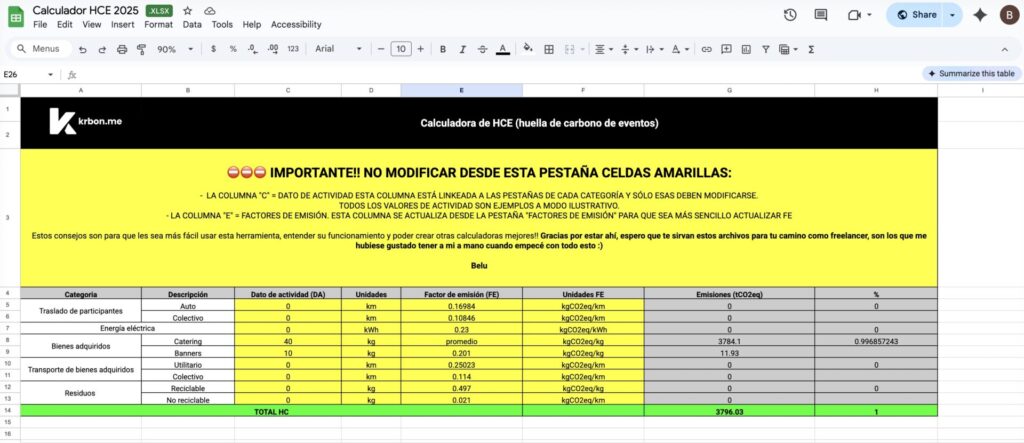Open the 123 more formats menu

293,49
